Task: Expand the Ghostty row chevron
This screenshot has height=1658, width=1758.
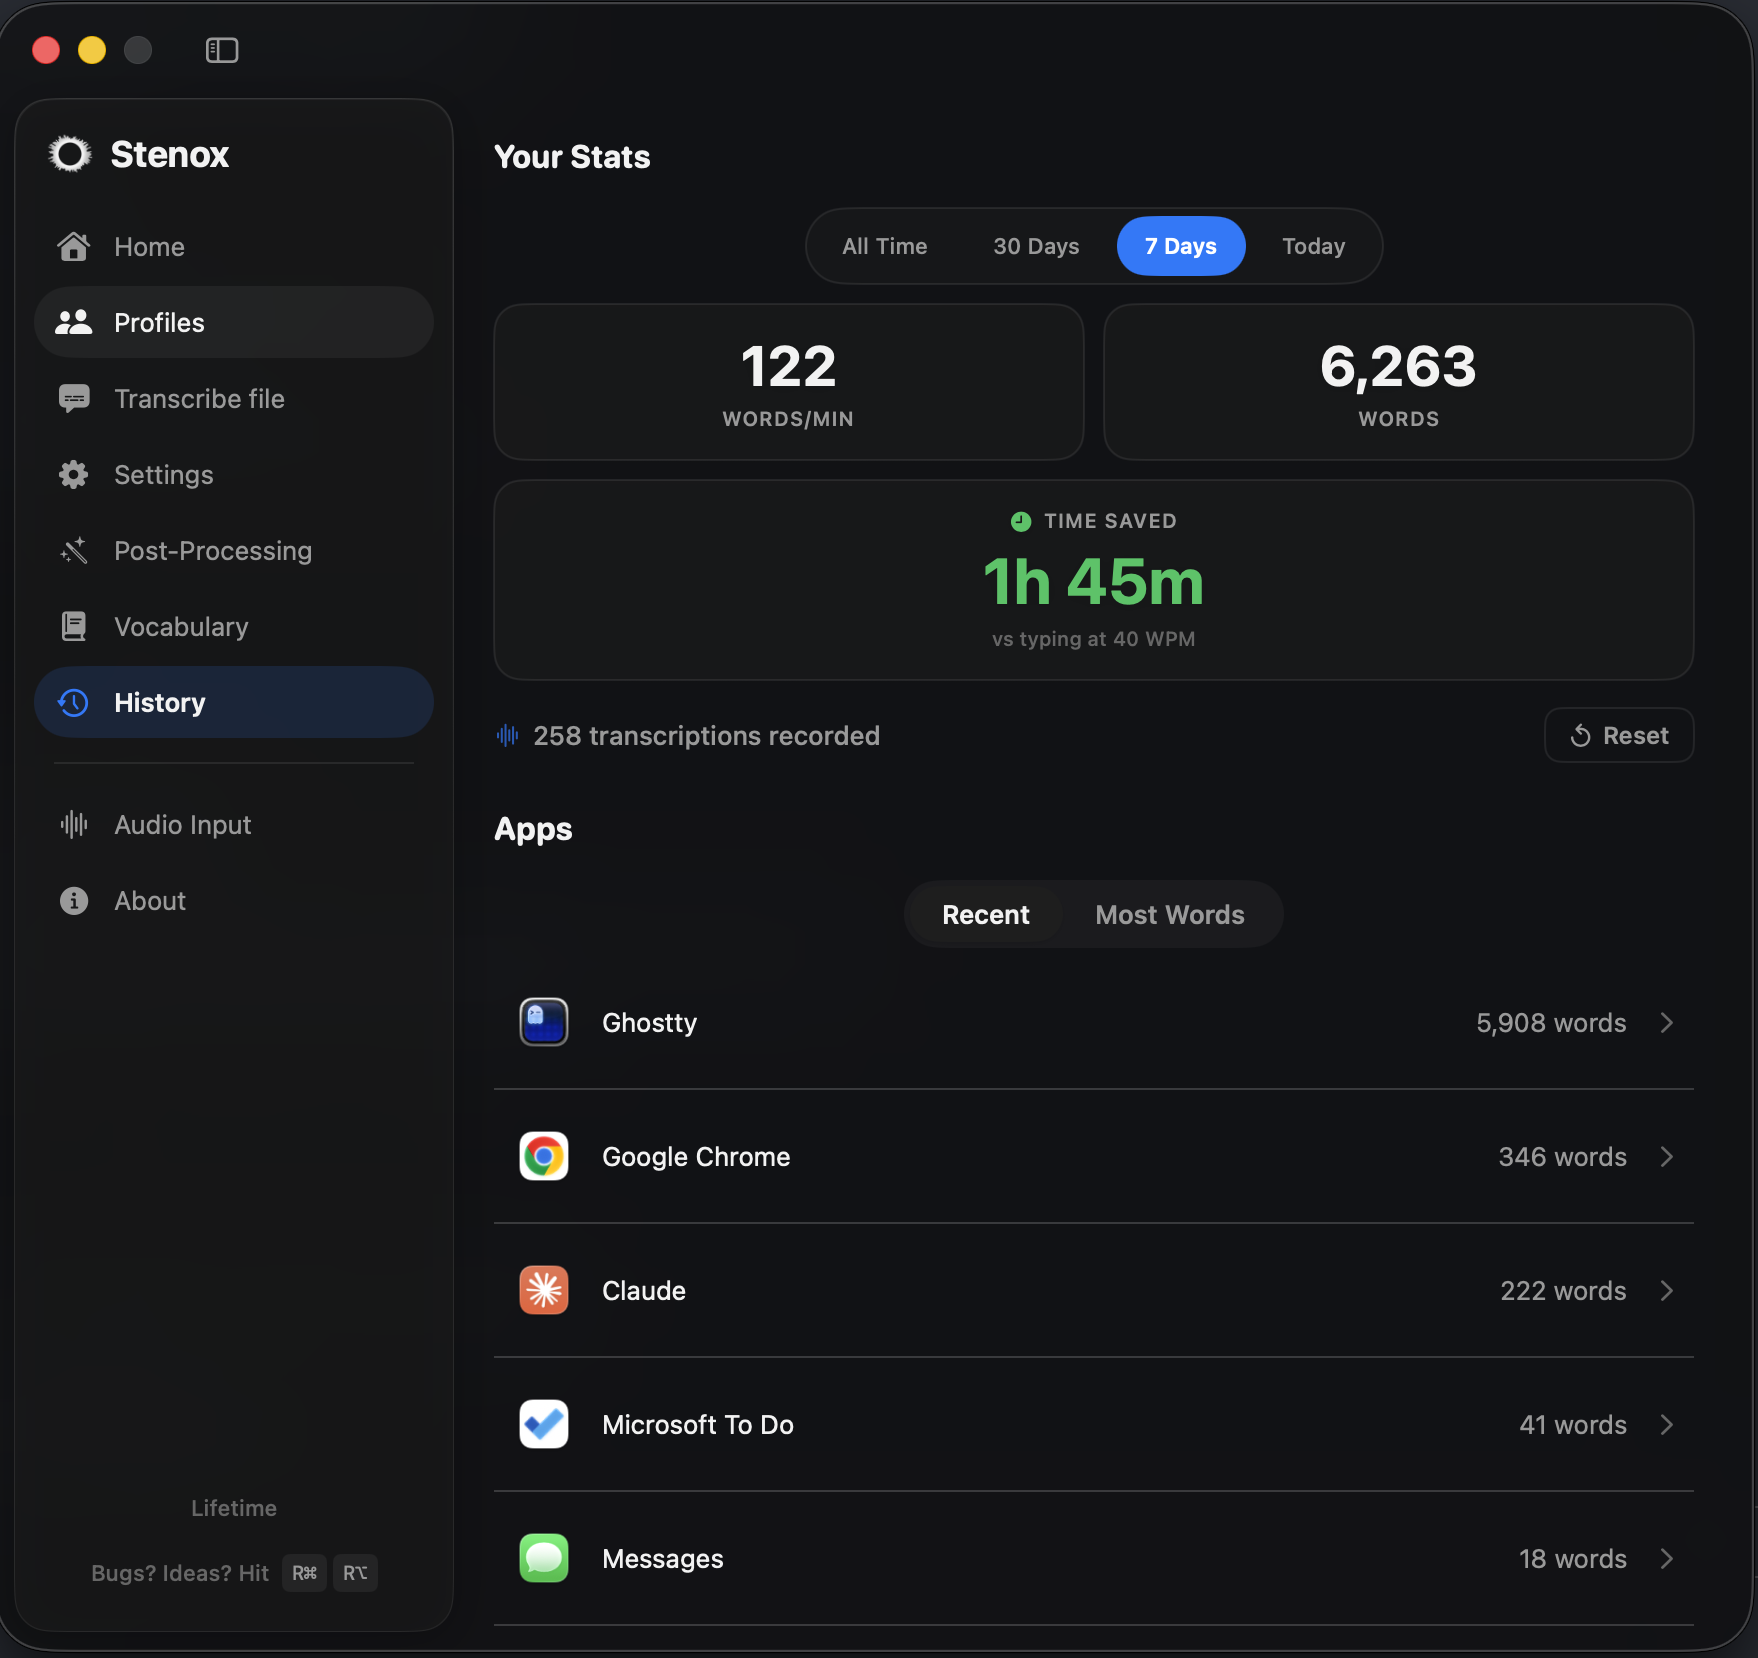Action: coord(1667,1022)
